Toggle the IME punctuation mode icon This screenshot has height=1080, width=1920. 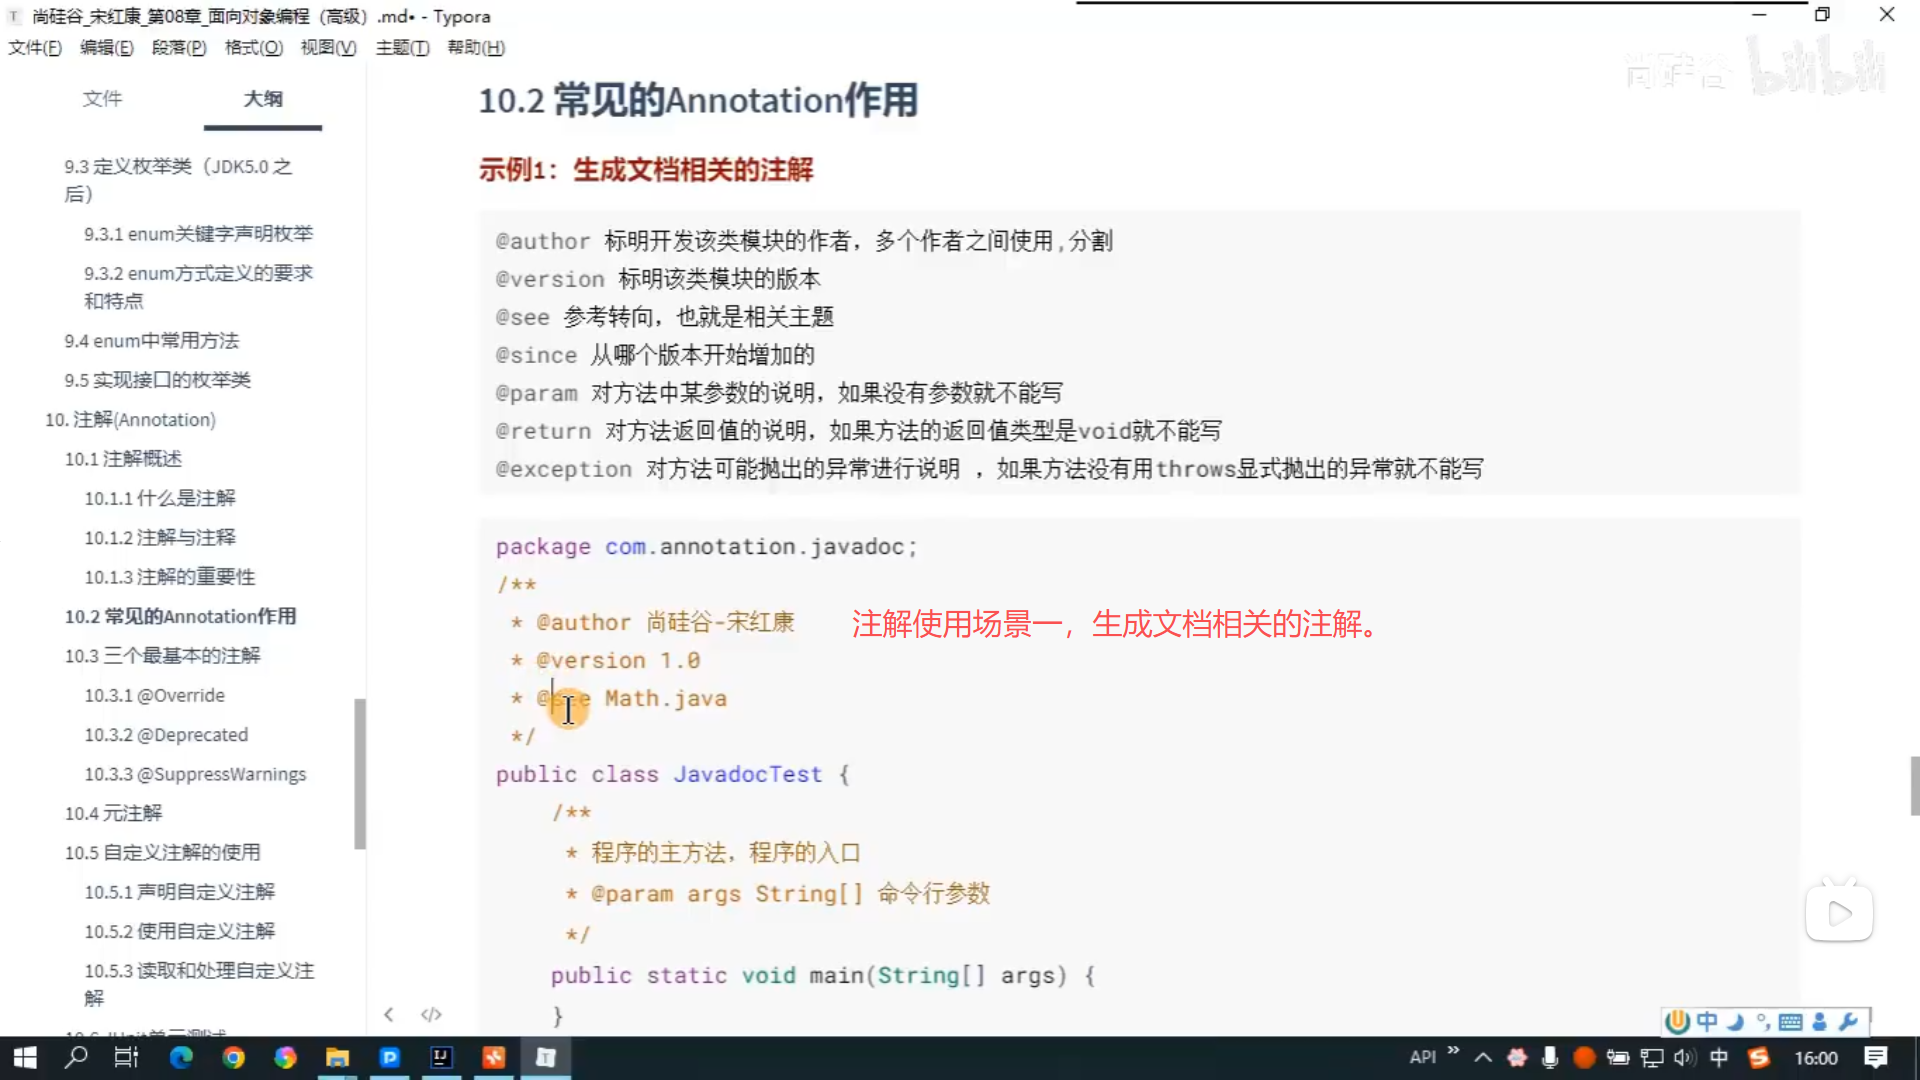point(1763,1021)
